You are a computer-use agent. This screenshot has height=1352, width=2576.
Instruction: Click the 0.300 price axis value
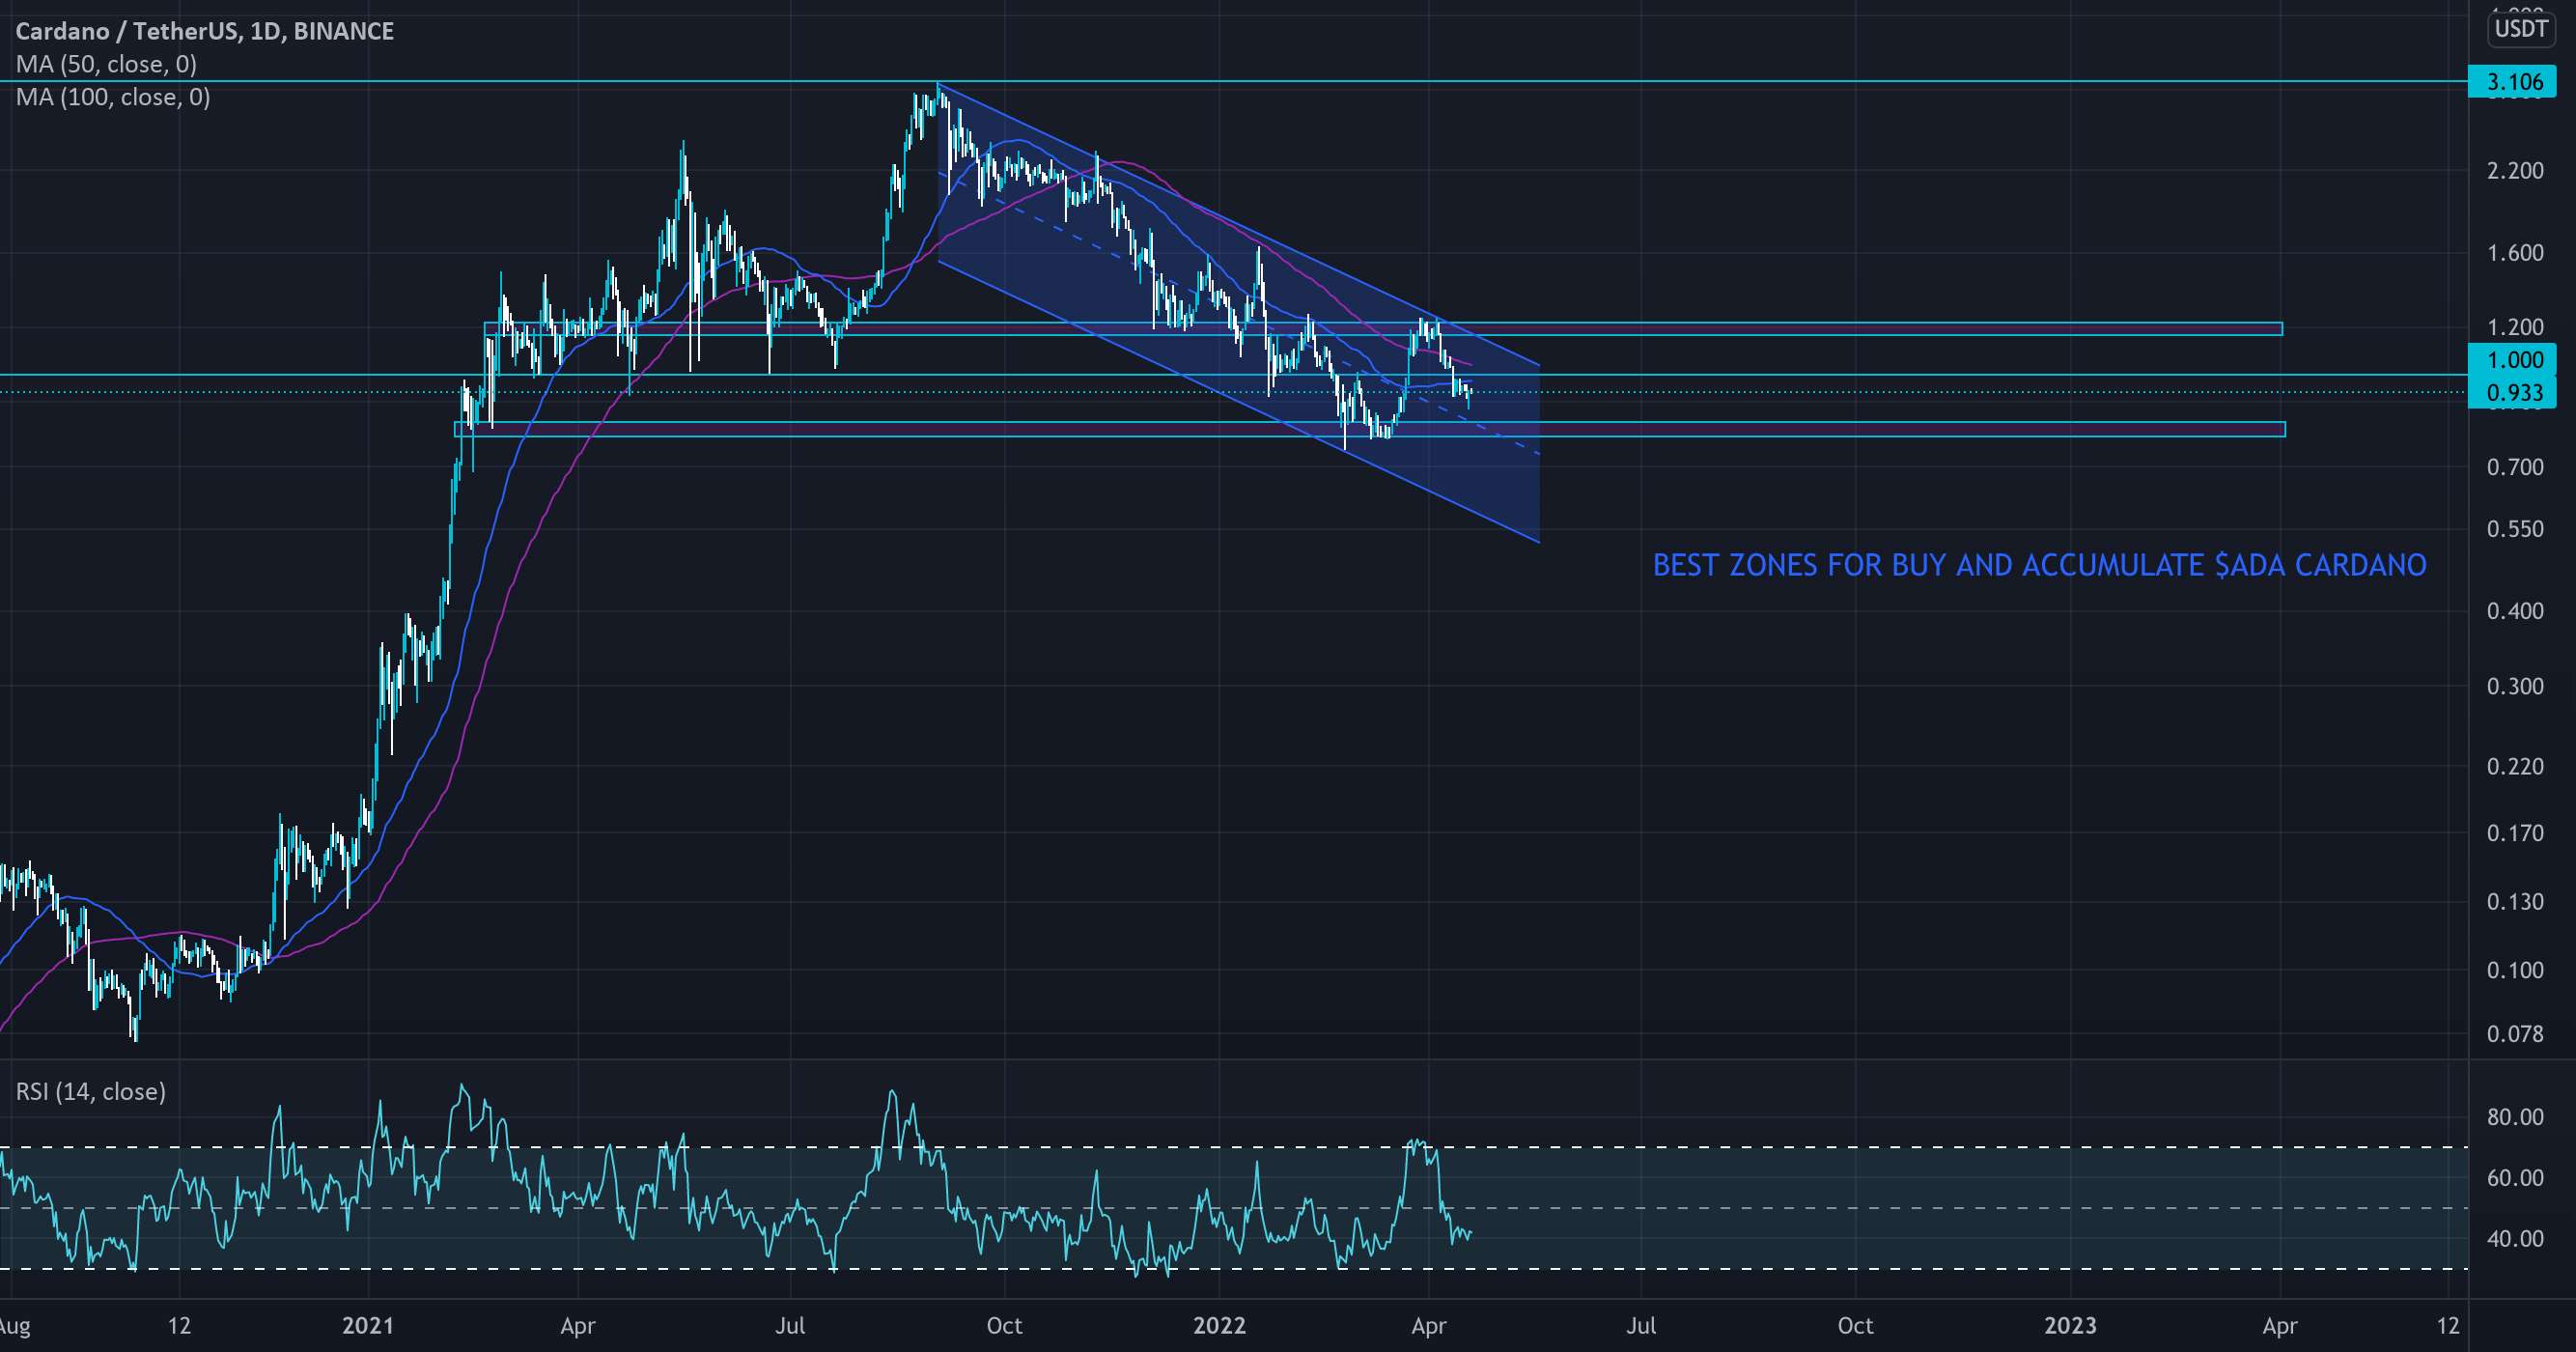2515,686
